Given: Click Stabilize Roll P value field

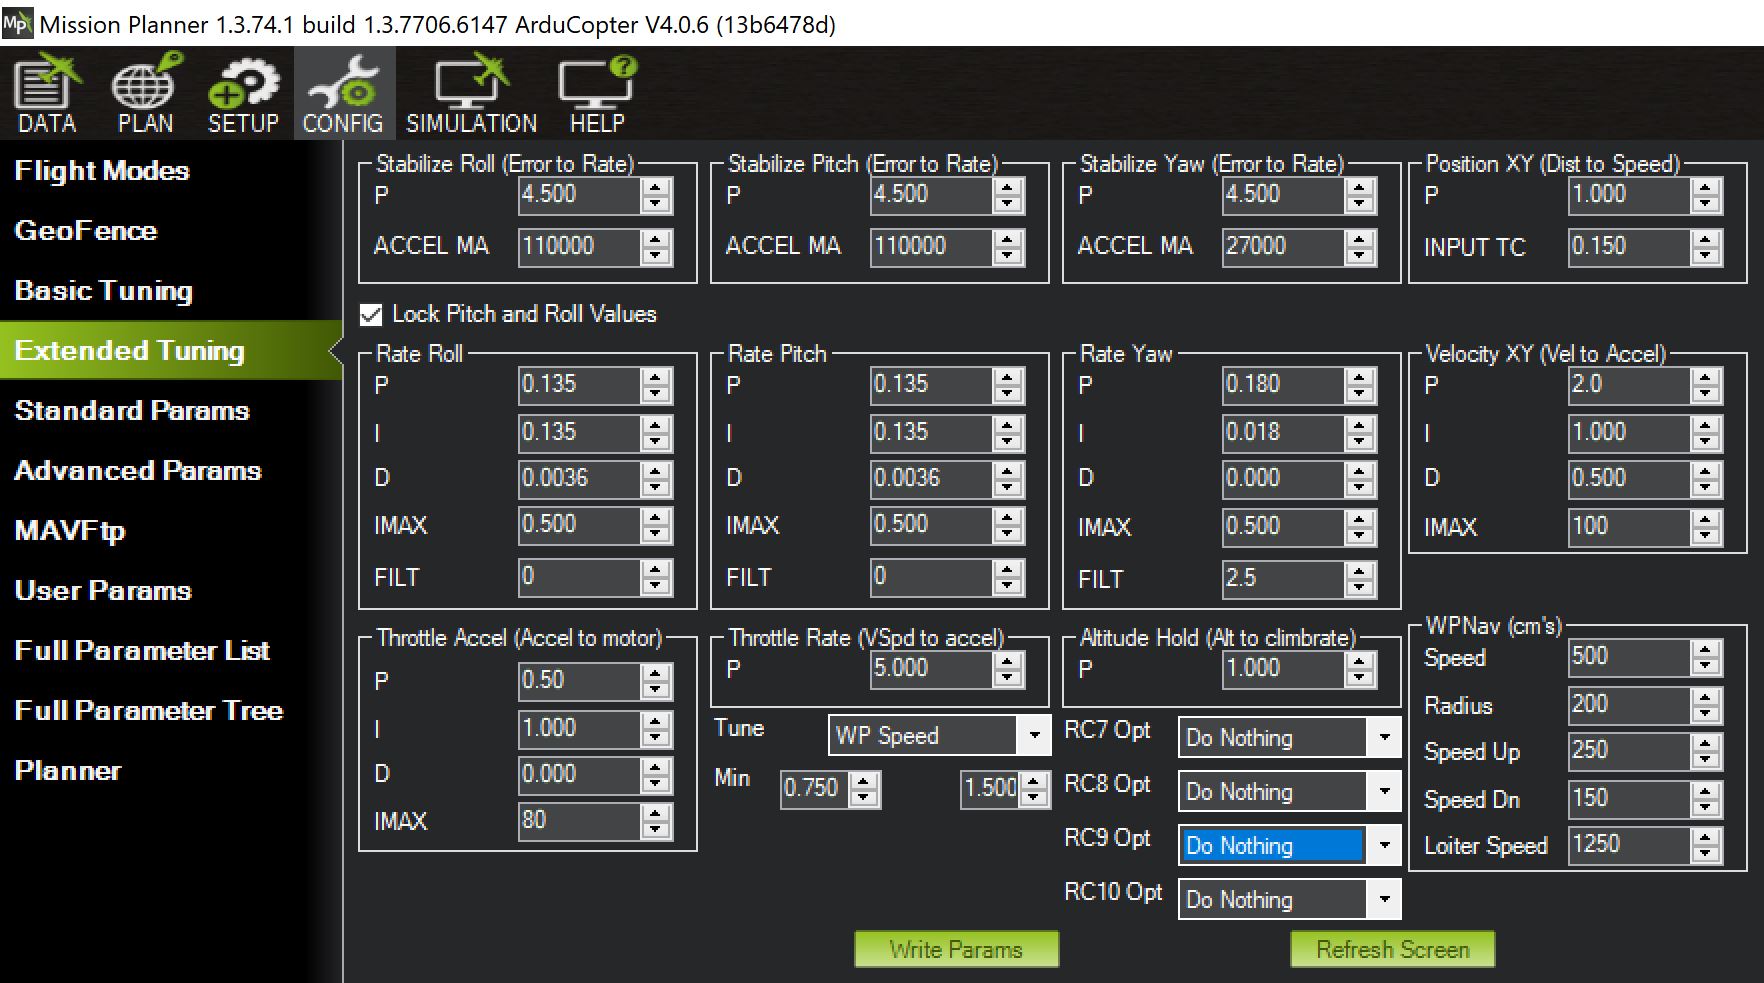Looking at the screenshot, I should pyautogui.click(x=579, y=194).
